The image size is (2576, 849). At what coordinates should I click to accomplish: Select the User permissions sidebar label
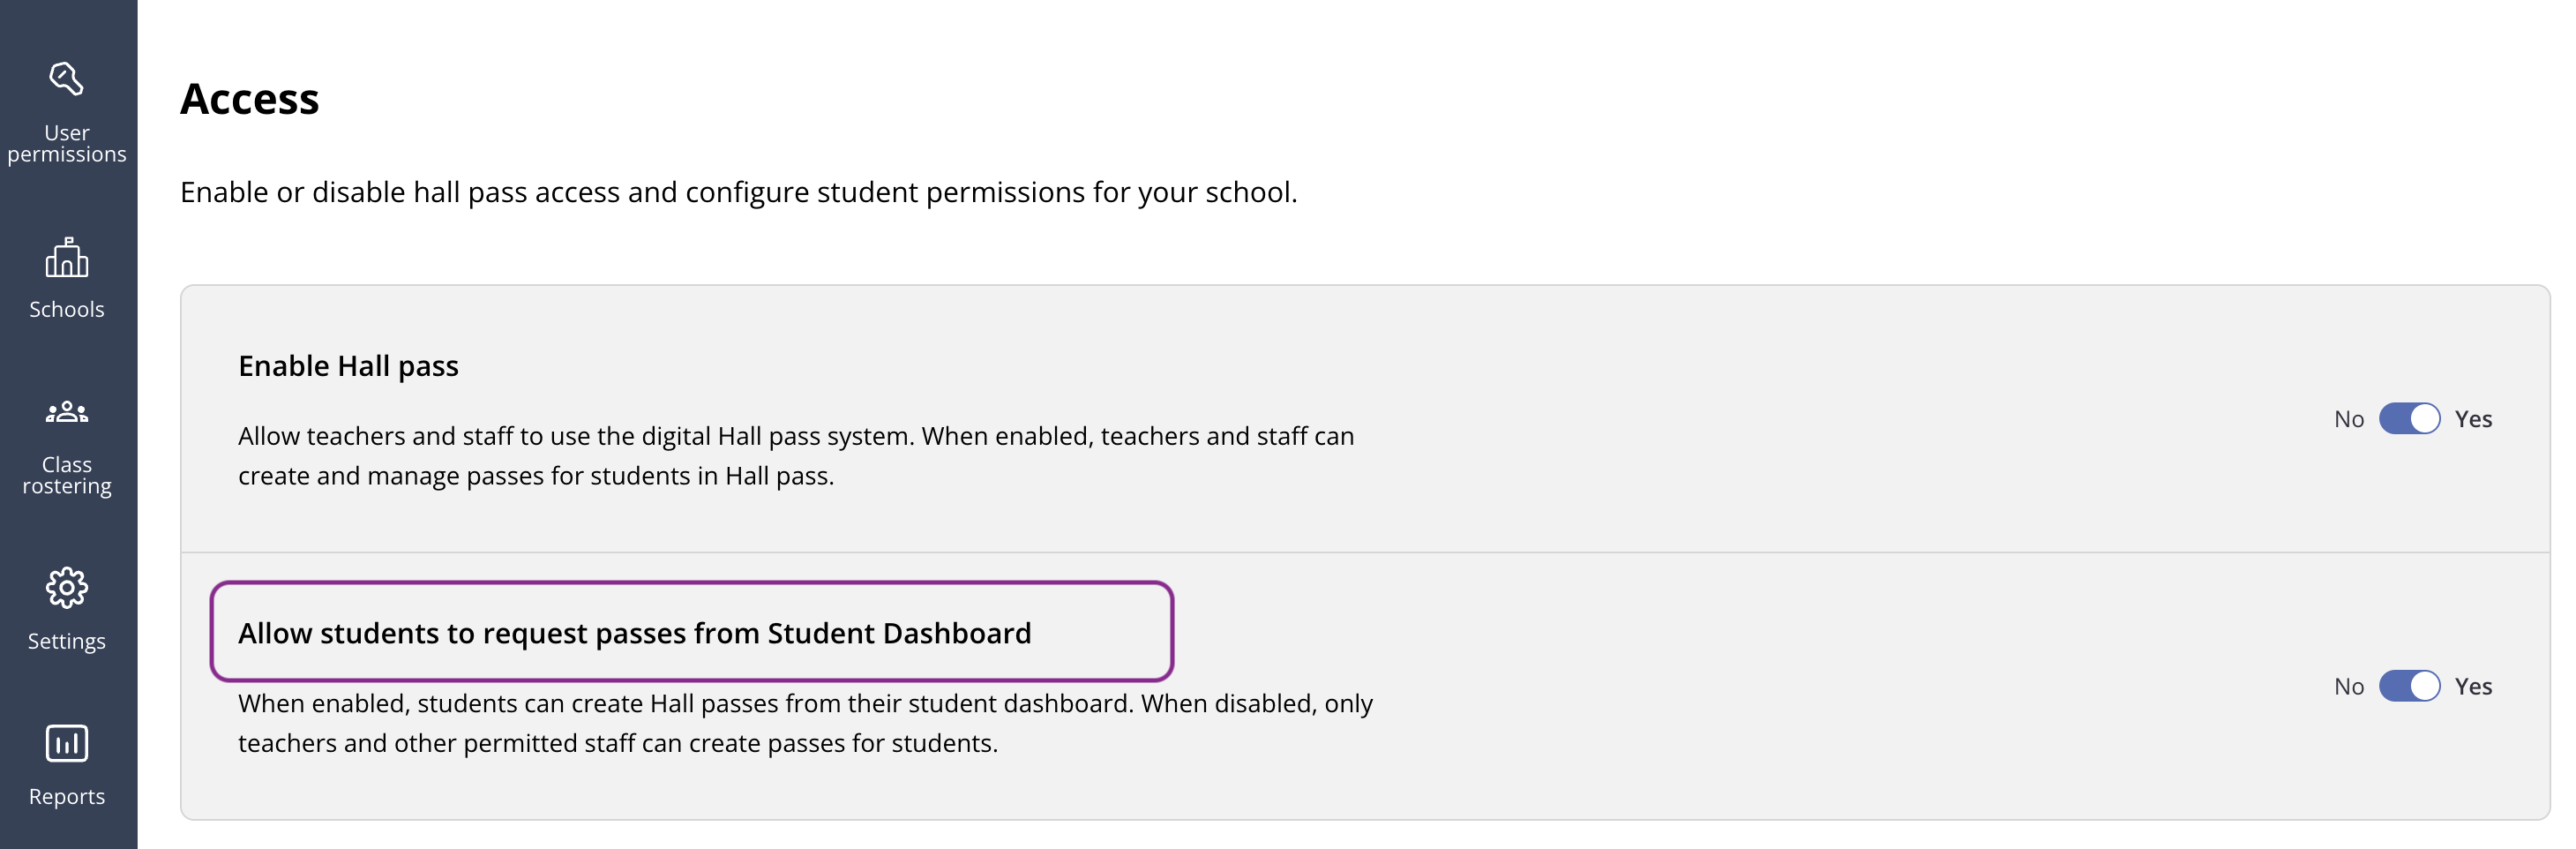point(66,143)
